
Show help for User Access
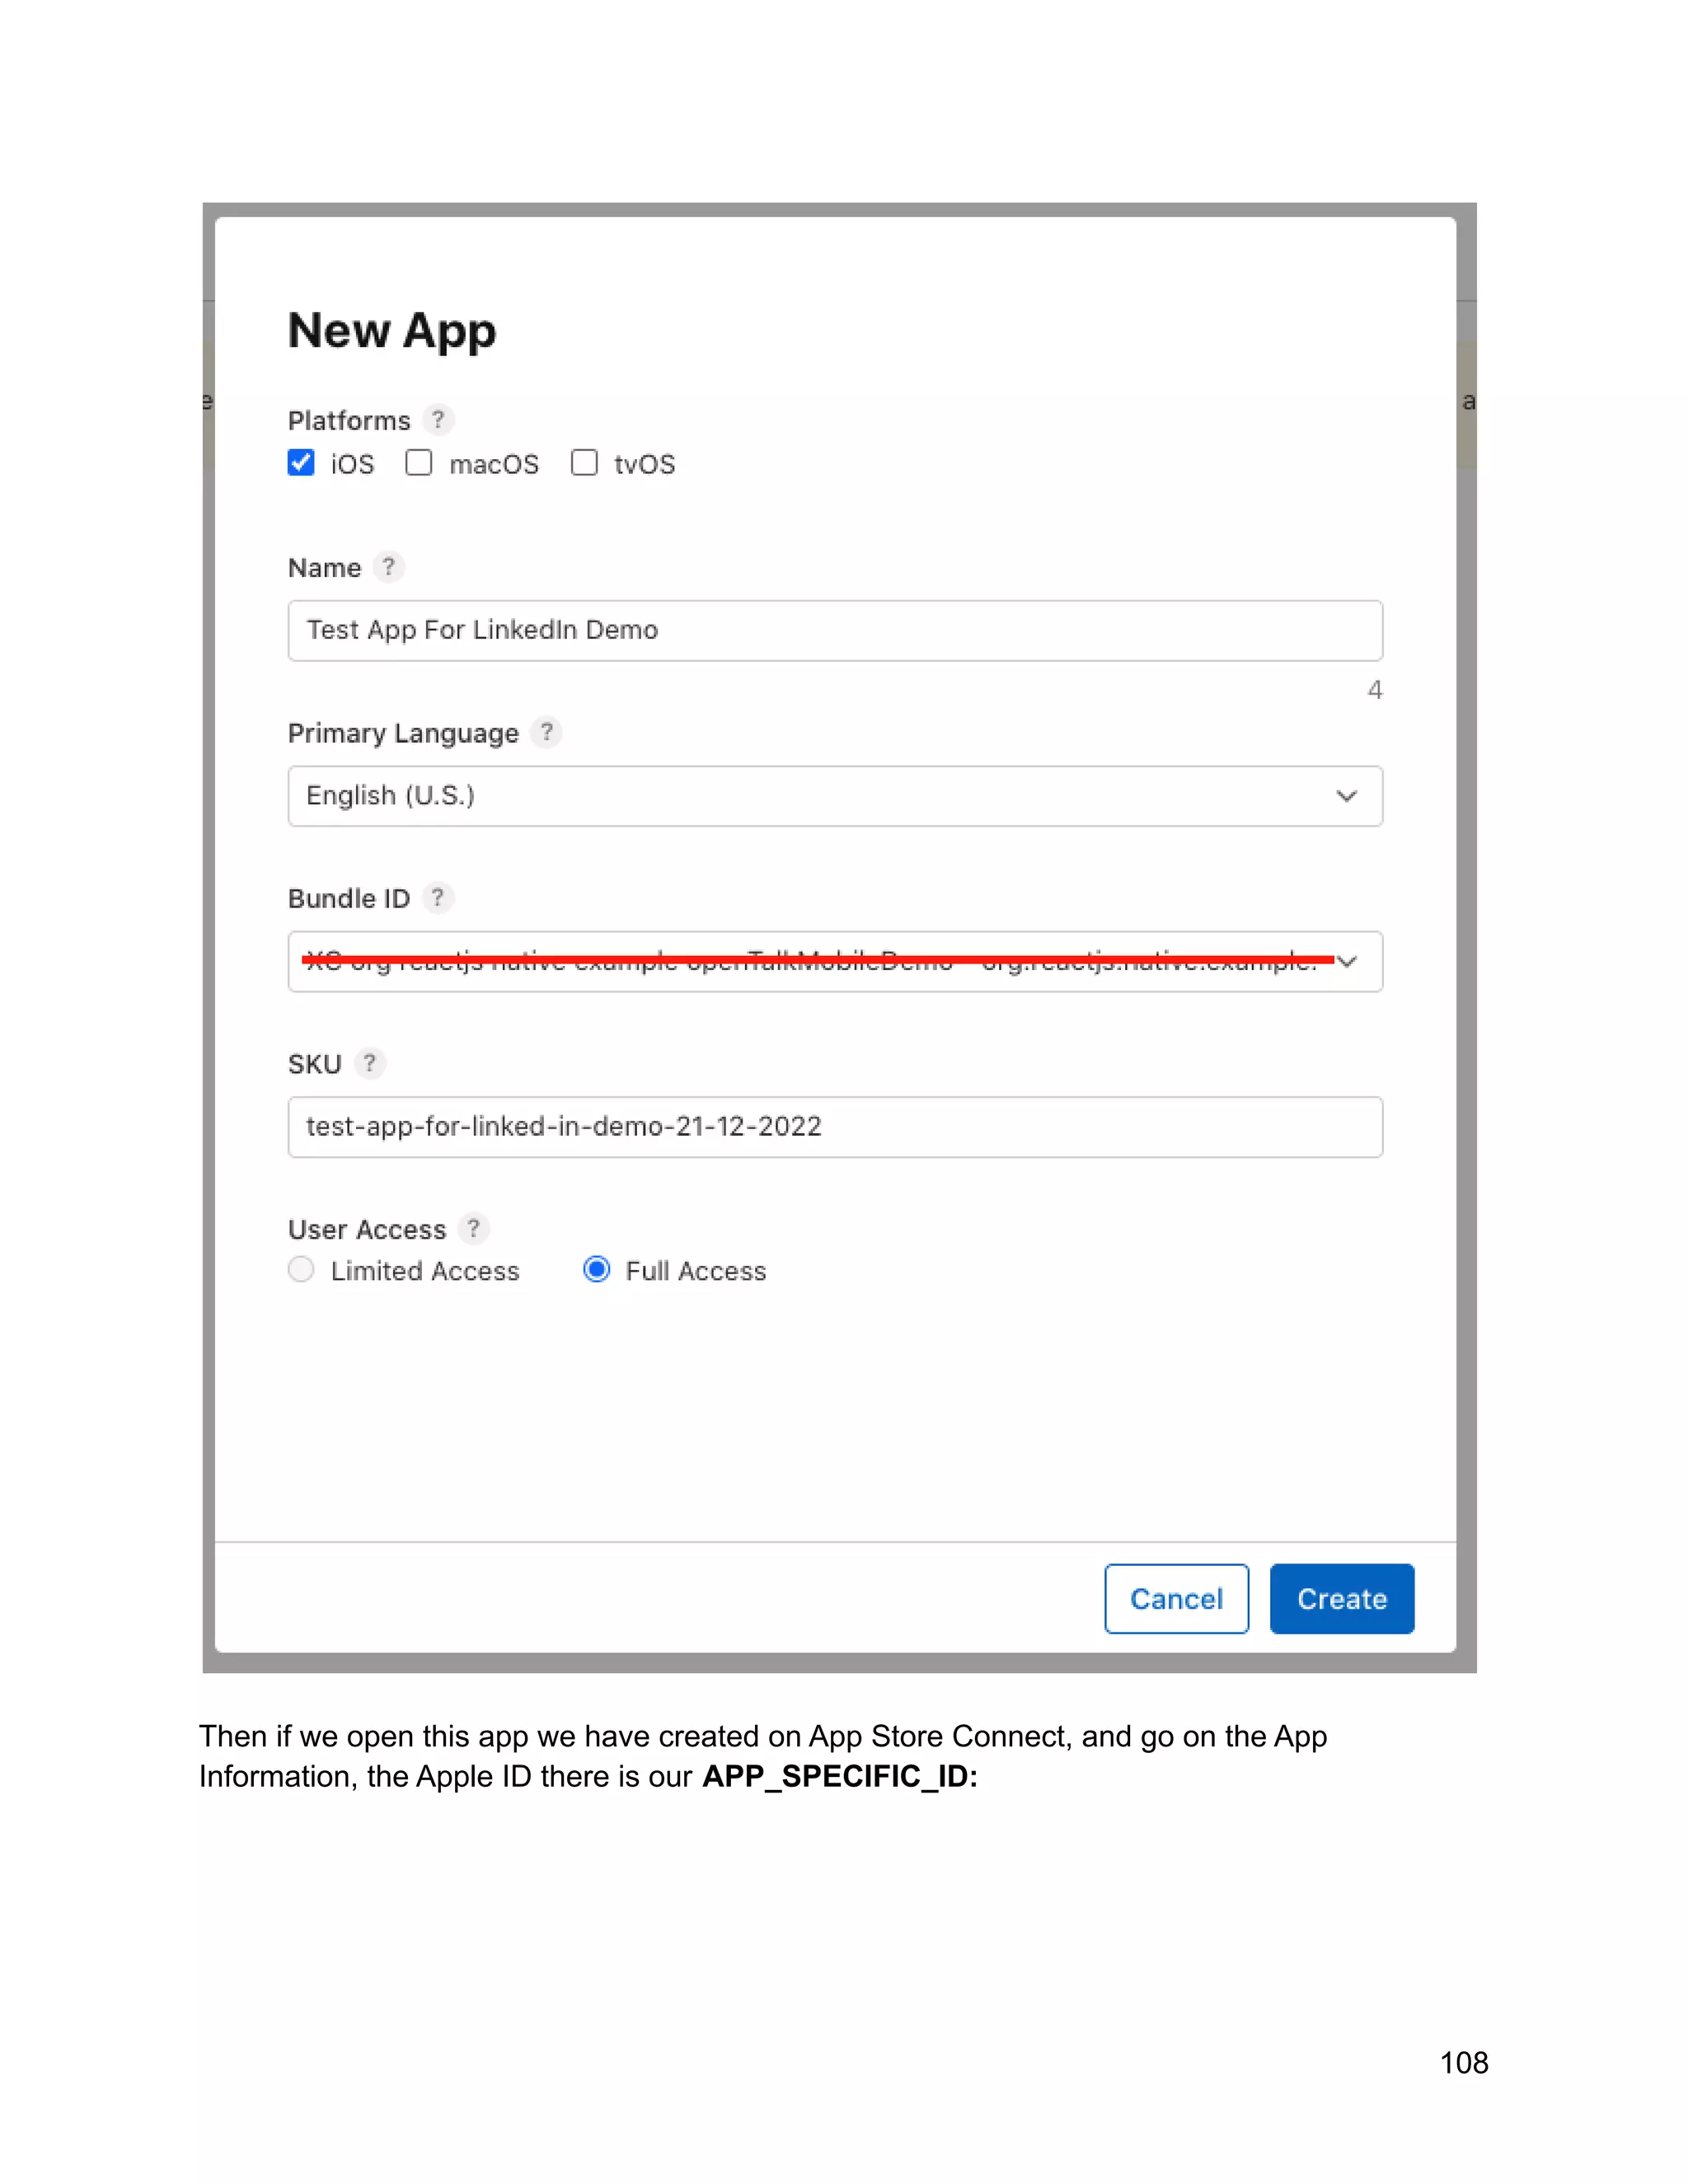click(x=474, y=1228)
